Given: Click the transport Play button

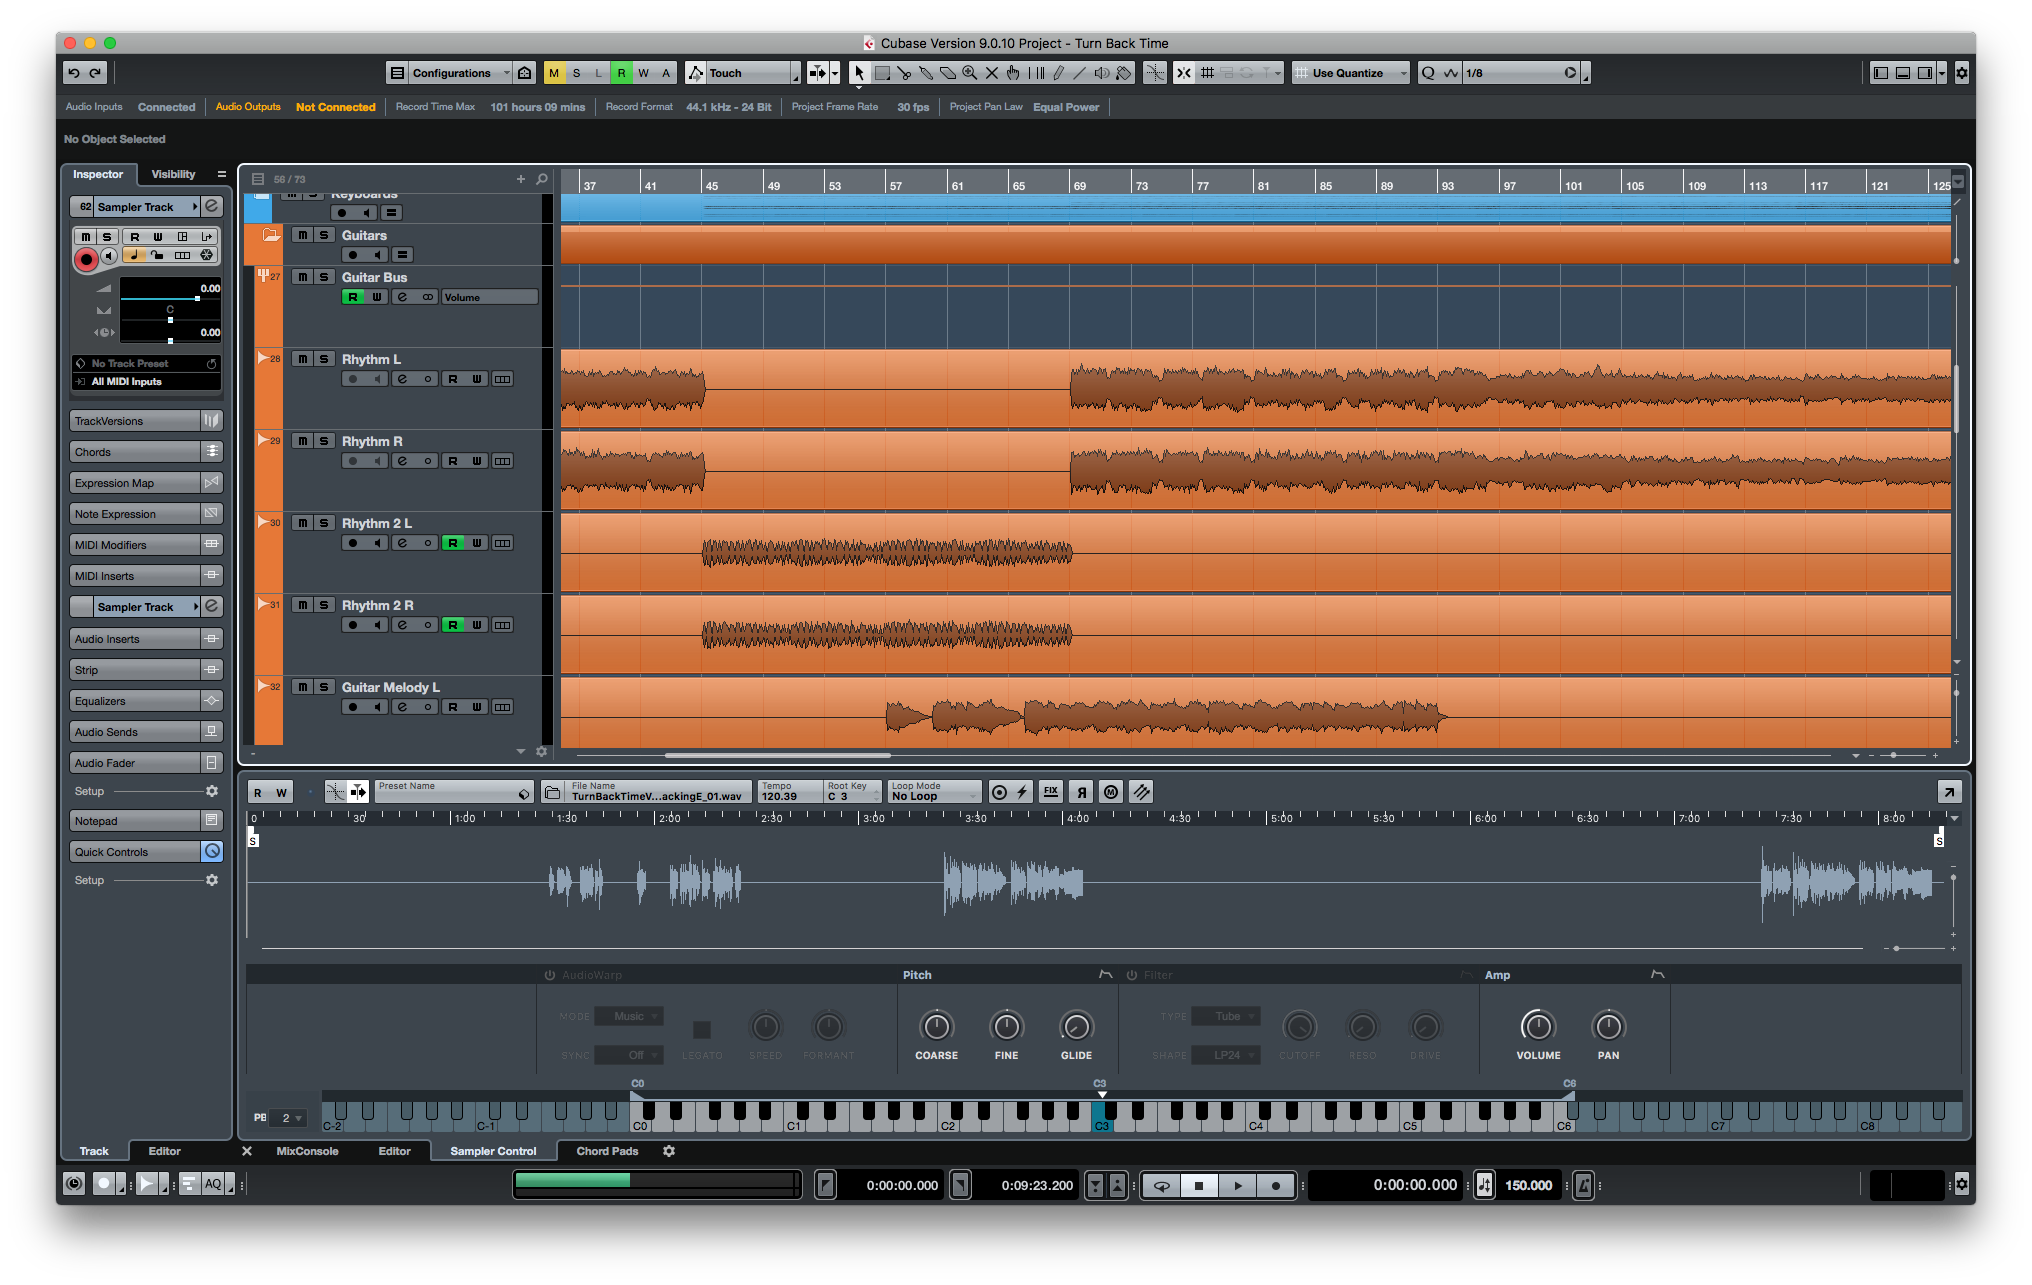Looking at the screenshot, I should coord(1237,1185).
